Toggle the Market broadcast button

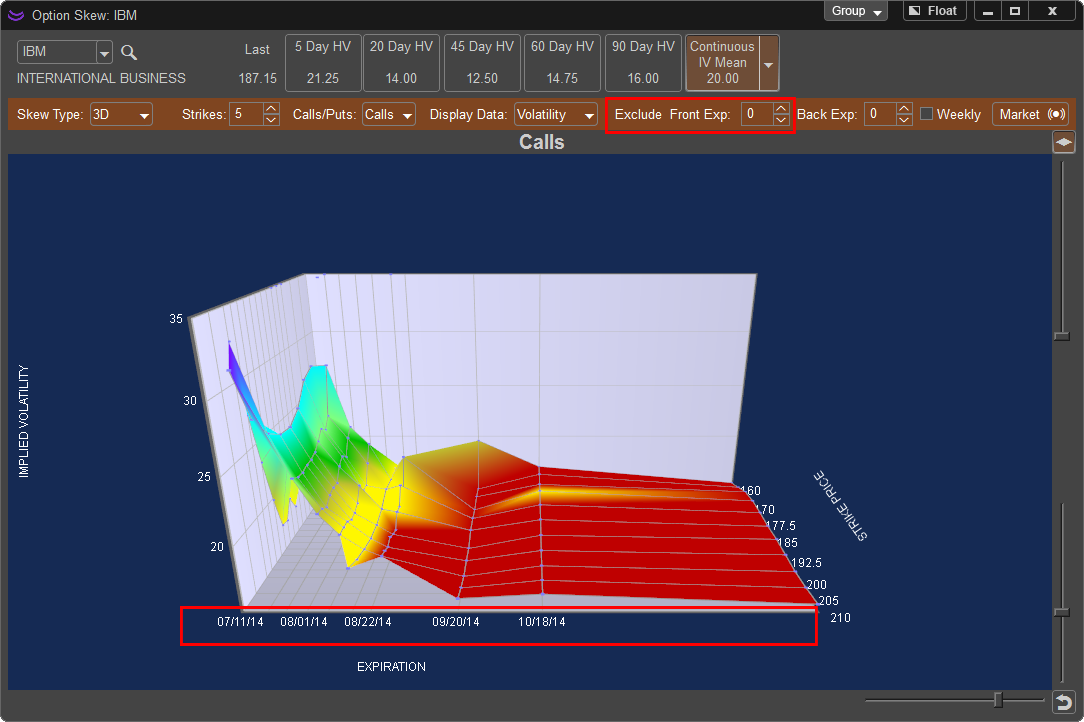click(x=1030, y=114)
